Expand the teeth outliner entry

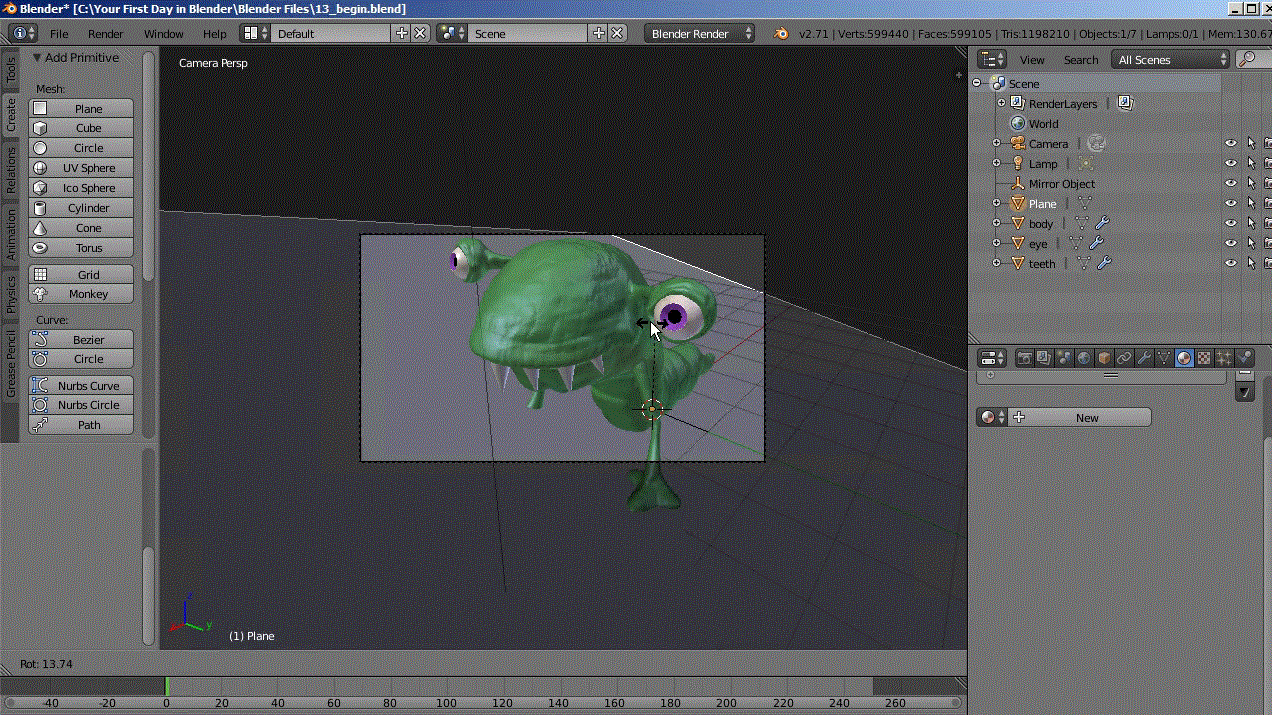(996, 263)
